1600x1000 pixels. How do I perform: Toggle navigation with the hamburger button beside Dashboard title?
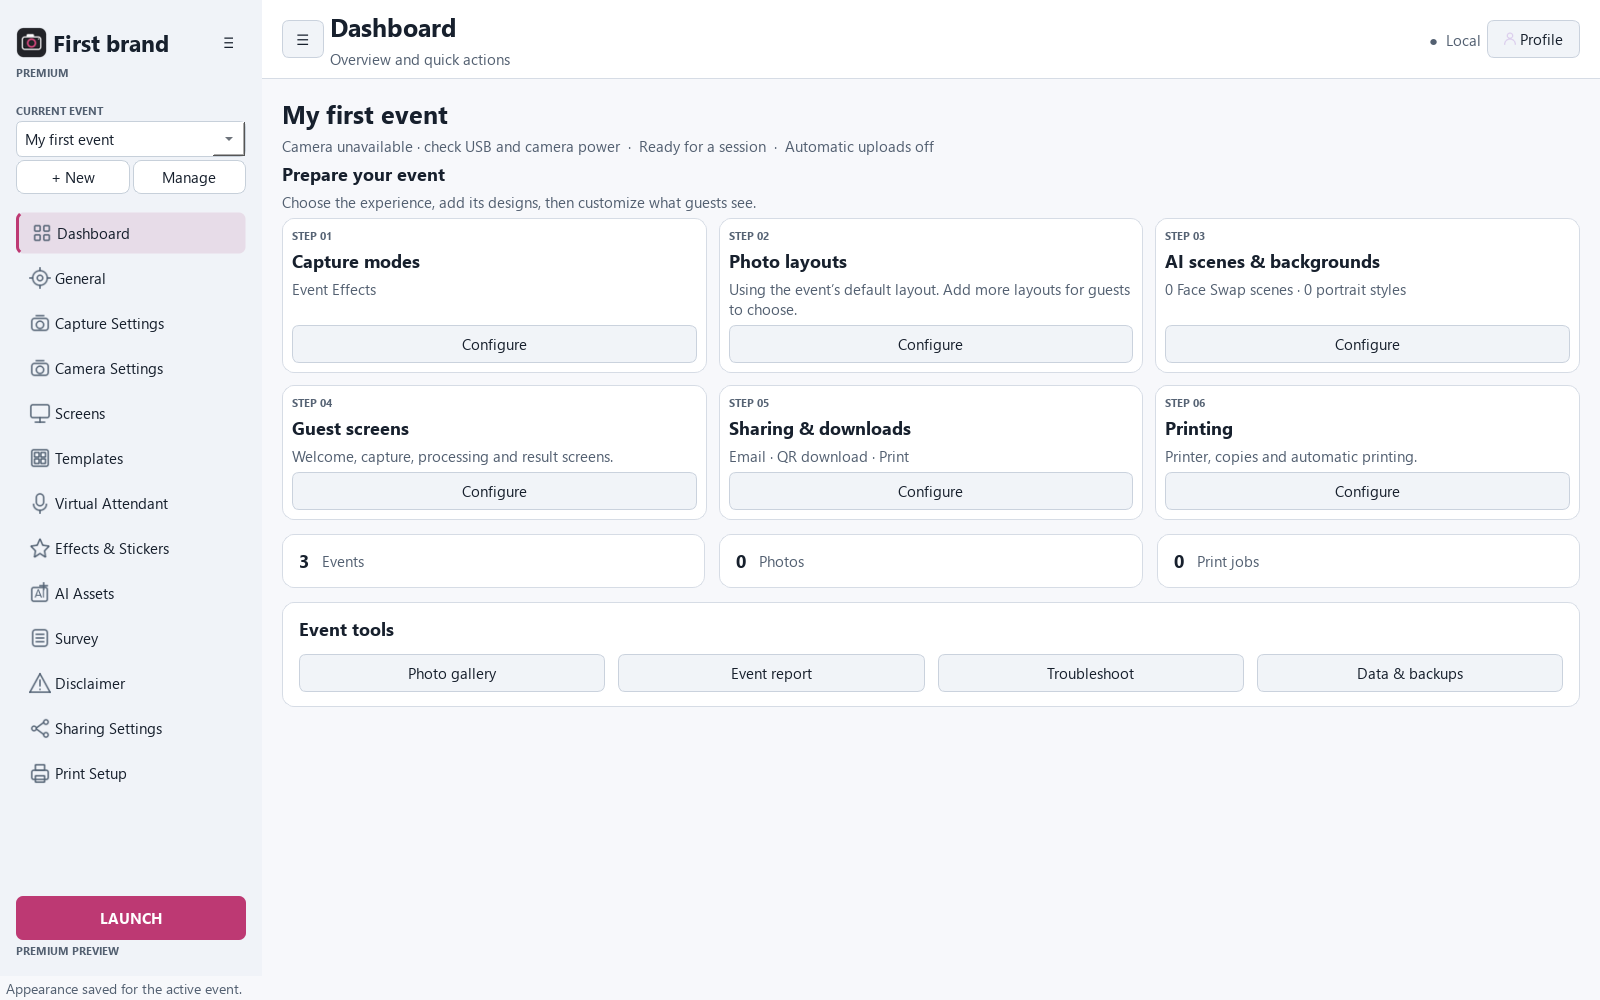click(x=303, y=39)
